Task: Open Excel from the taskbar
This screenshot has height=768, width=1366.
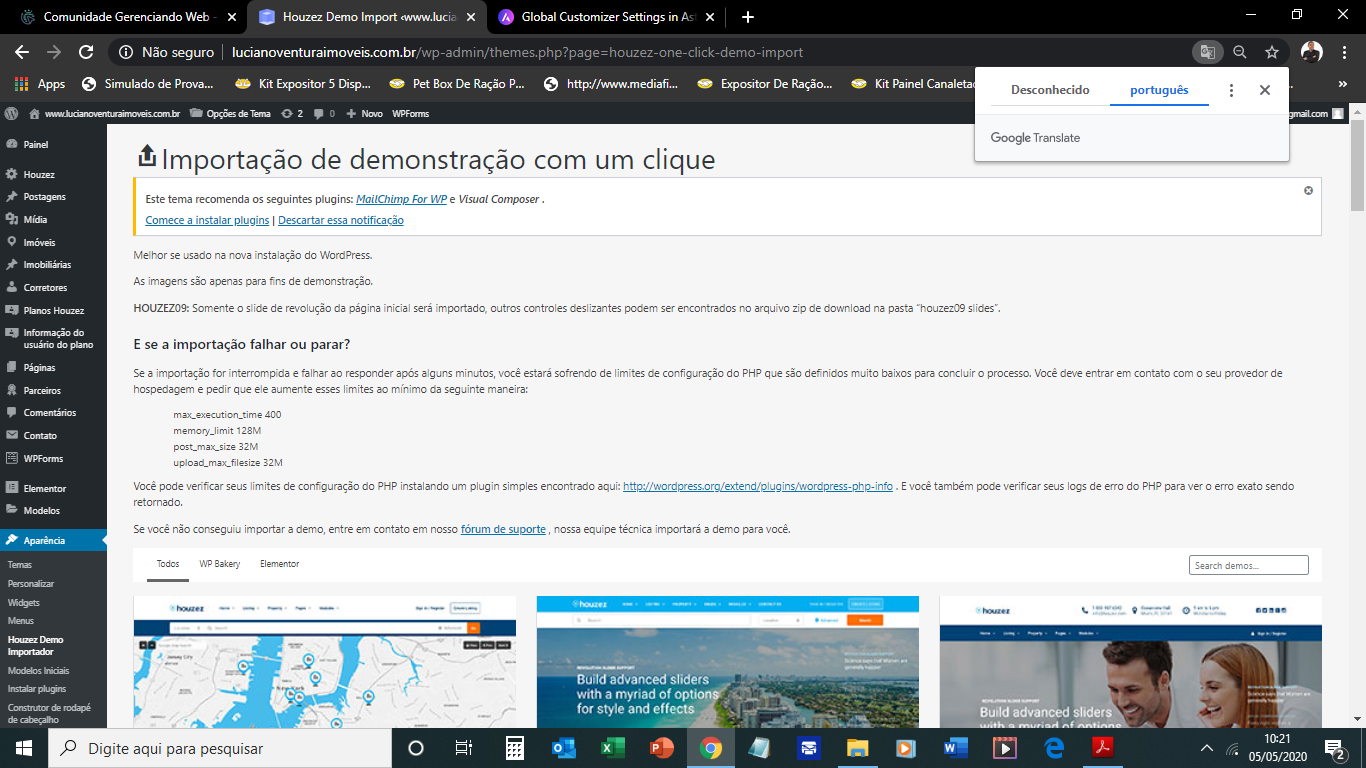Action: coord(613,748)
